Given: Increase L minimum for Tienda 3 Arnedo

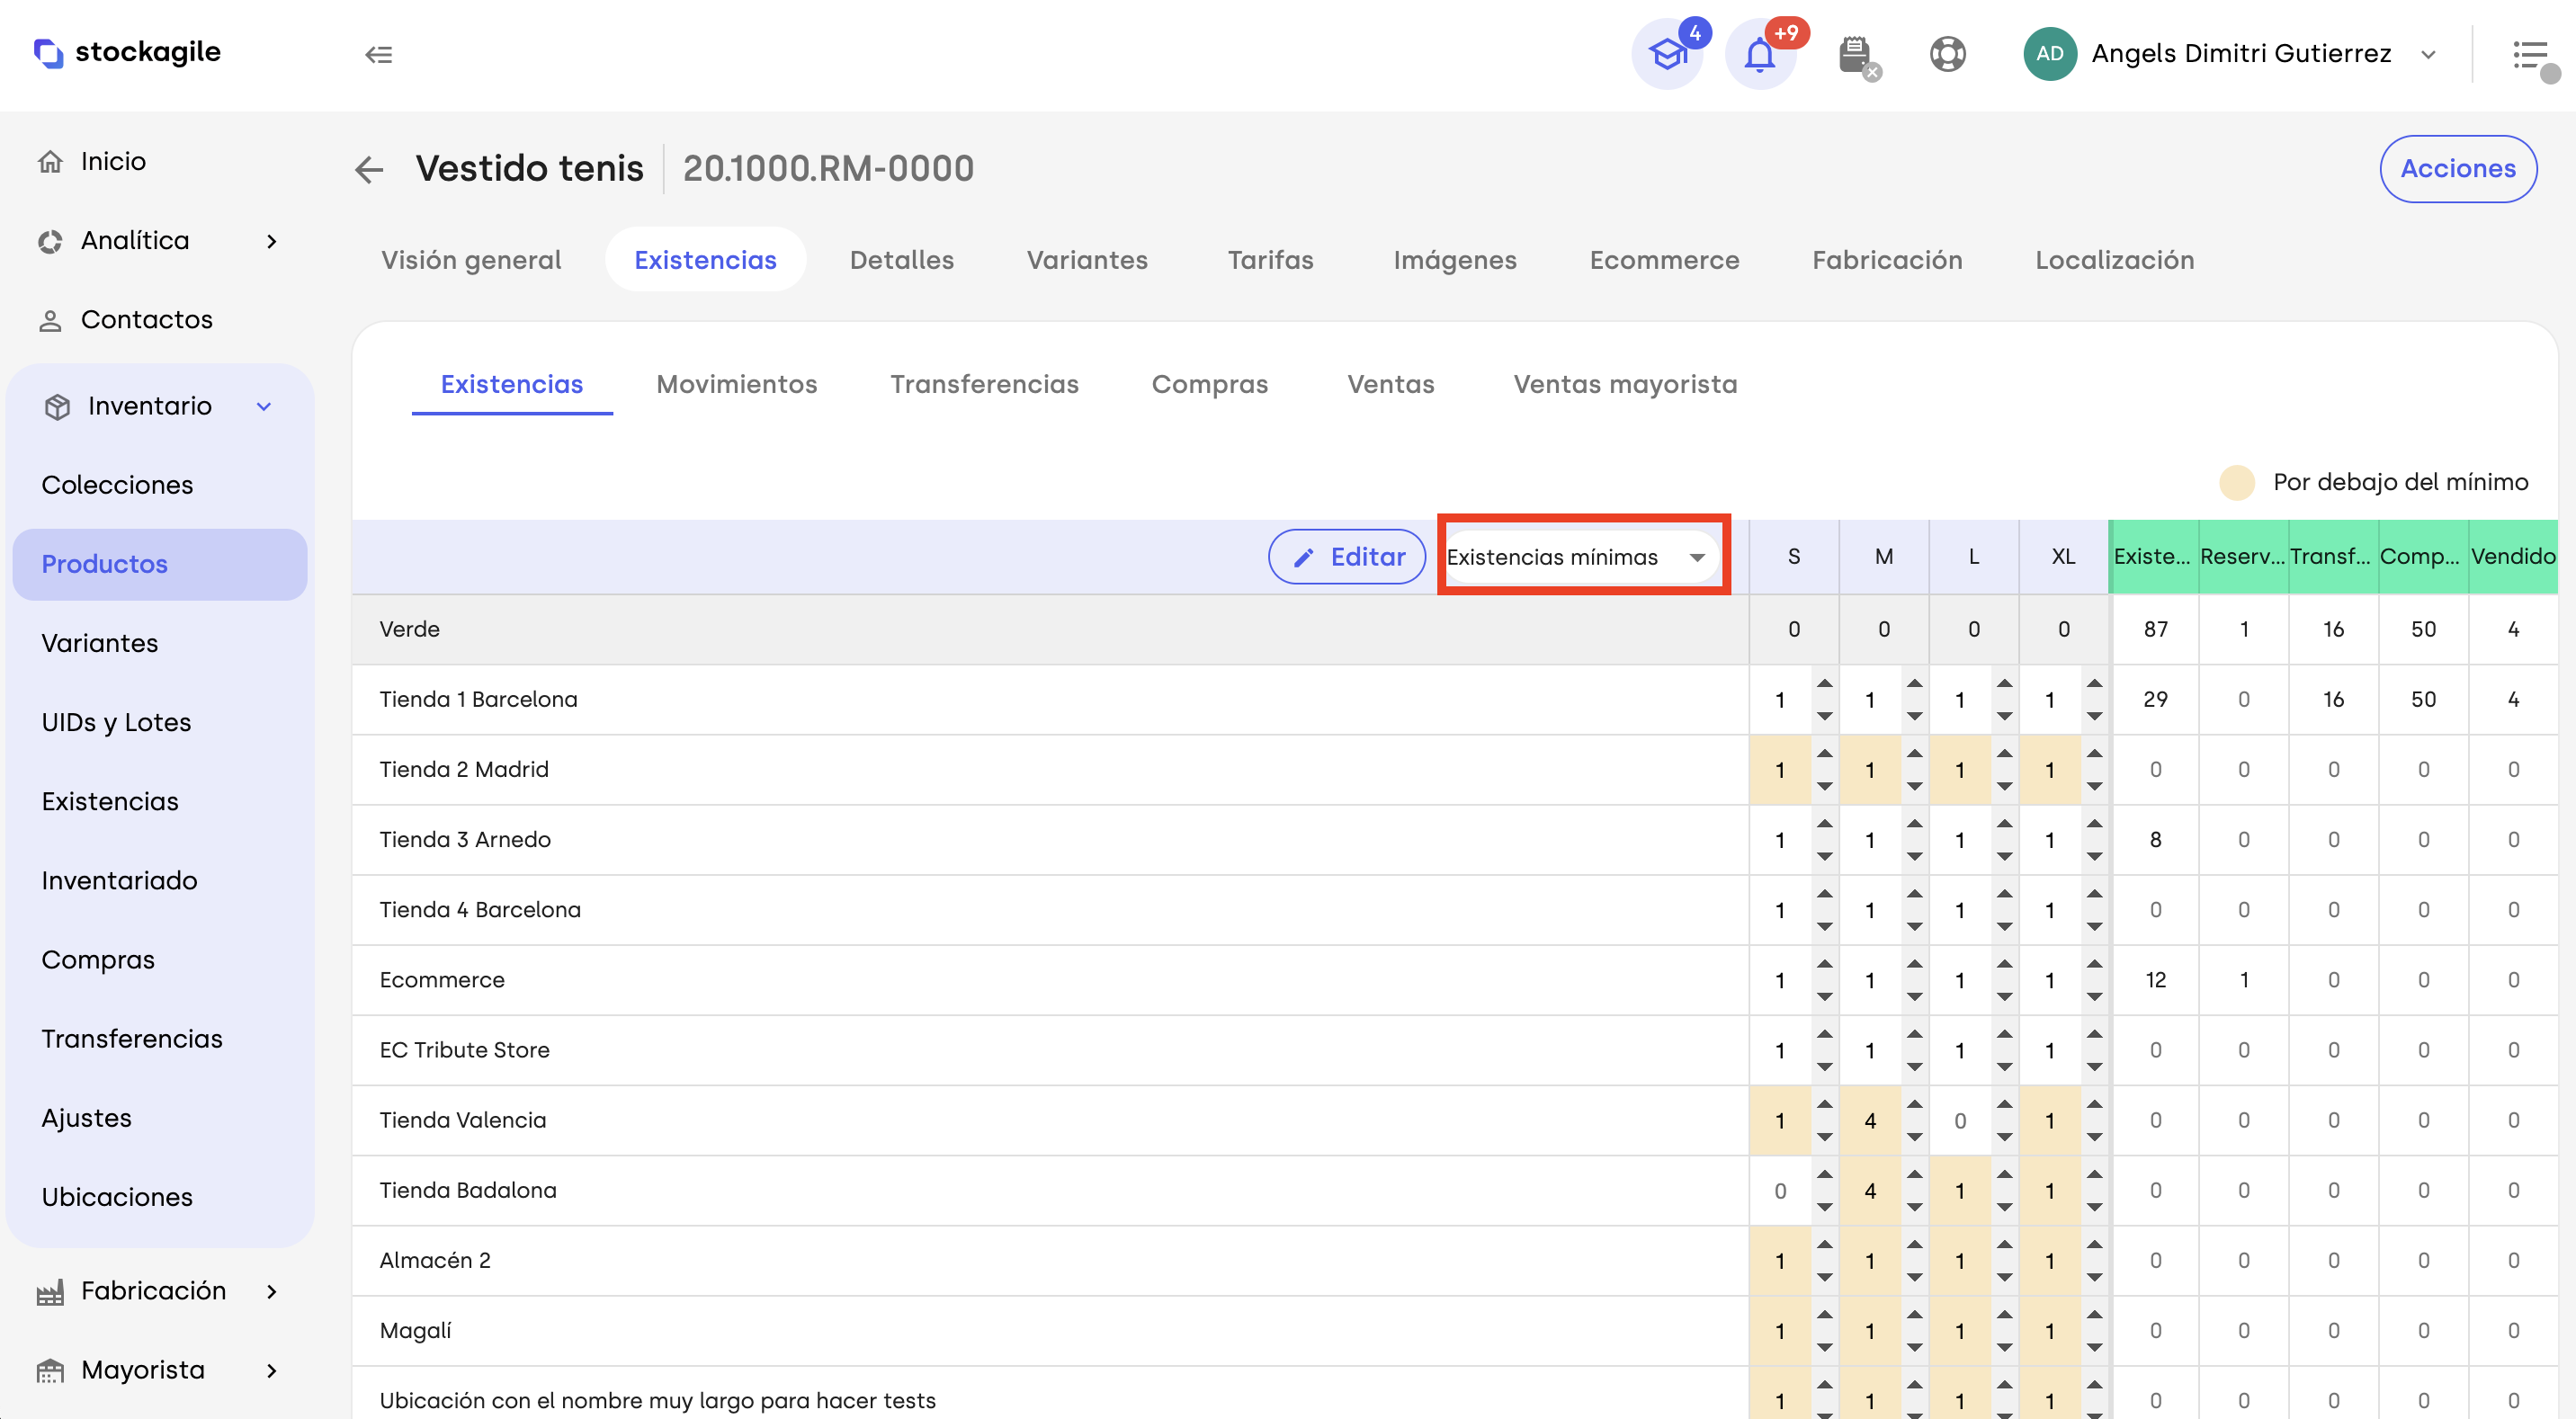Looking at the screenshot, I should 2004,824.
